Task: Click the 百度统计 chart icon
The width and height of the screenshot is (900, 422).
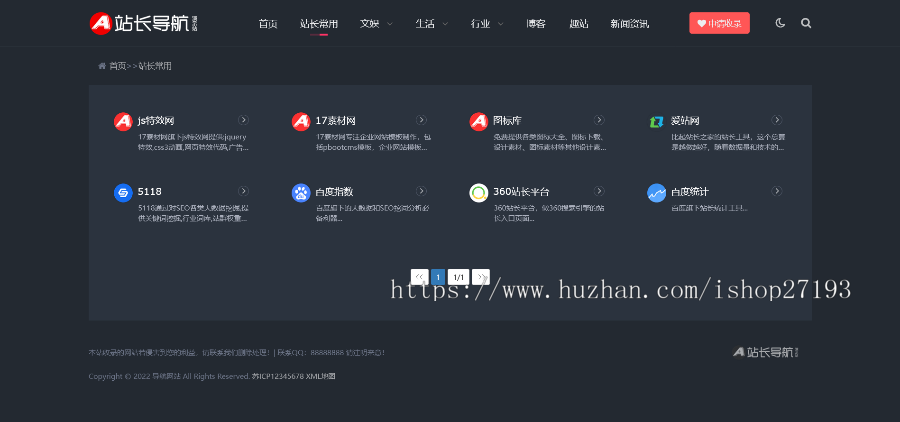Action: tap(657, 193)
